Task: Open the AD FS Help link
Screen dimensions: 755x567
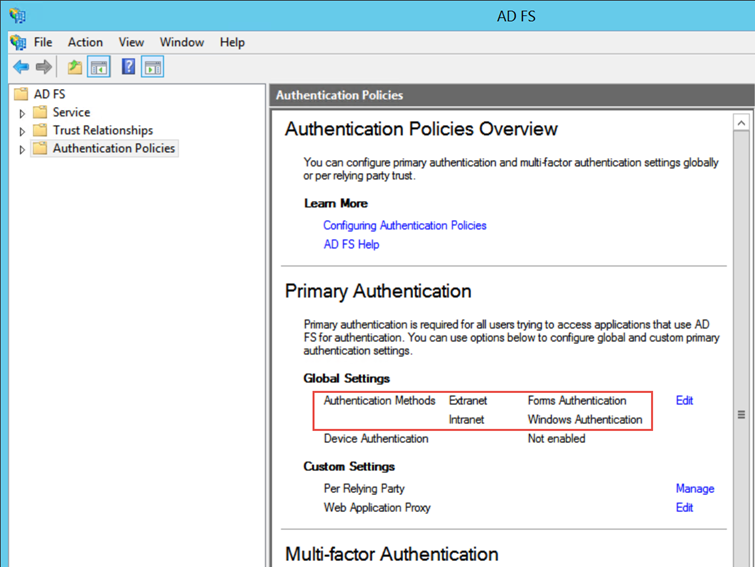Action: pyautogui.click(x=351, y=245)
